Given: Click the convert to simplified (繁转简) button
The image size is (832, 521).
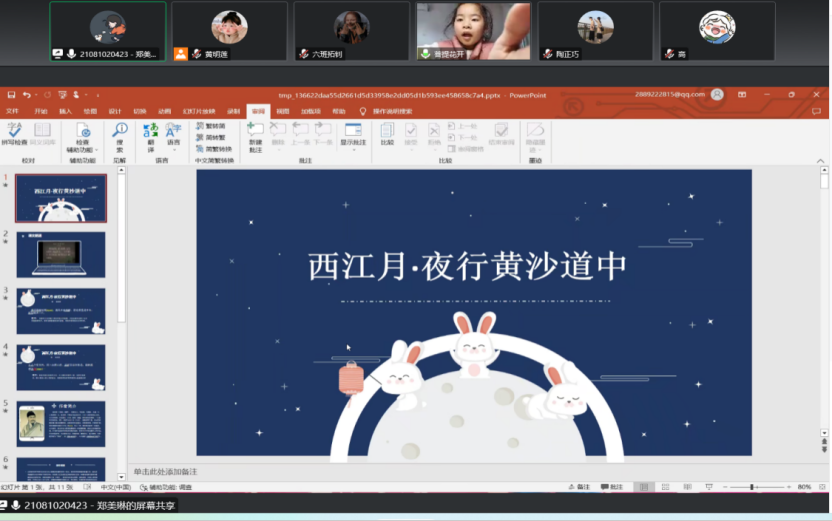Looking at the screenshot, I should coord(214,127).
